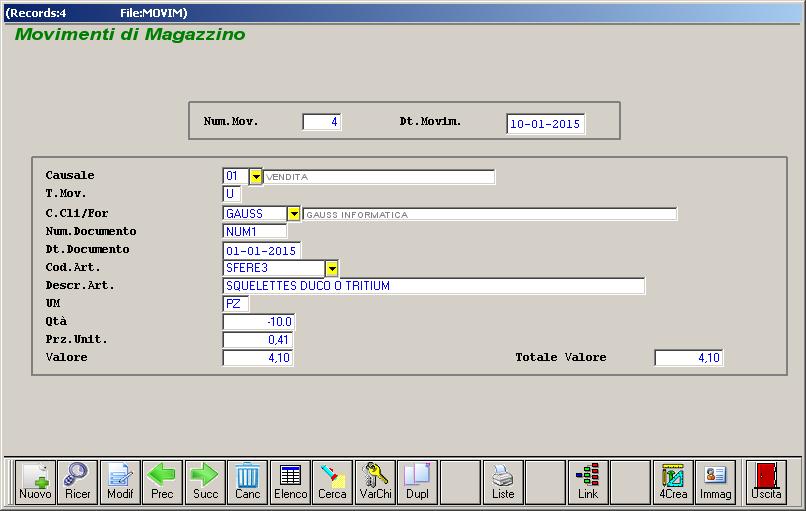806x511 pixels.
Task: Expand the C.Cli/For dropdown arrow
Action: click(x=294, y=214)
